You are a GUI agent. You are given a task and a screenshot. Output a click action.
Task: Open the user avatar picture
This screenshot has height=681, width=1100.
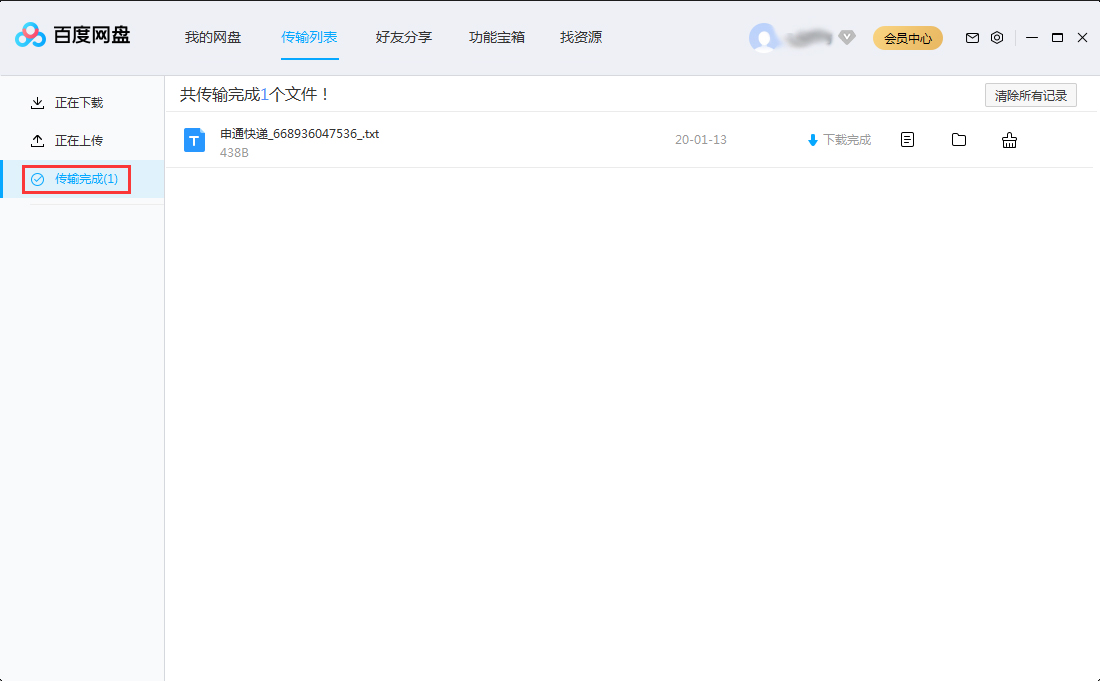coord(765,37)
